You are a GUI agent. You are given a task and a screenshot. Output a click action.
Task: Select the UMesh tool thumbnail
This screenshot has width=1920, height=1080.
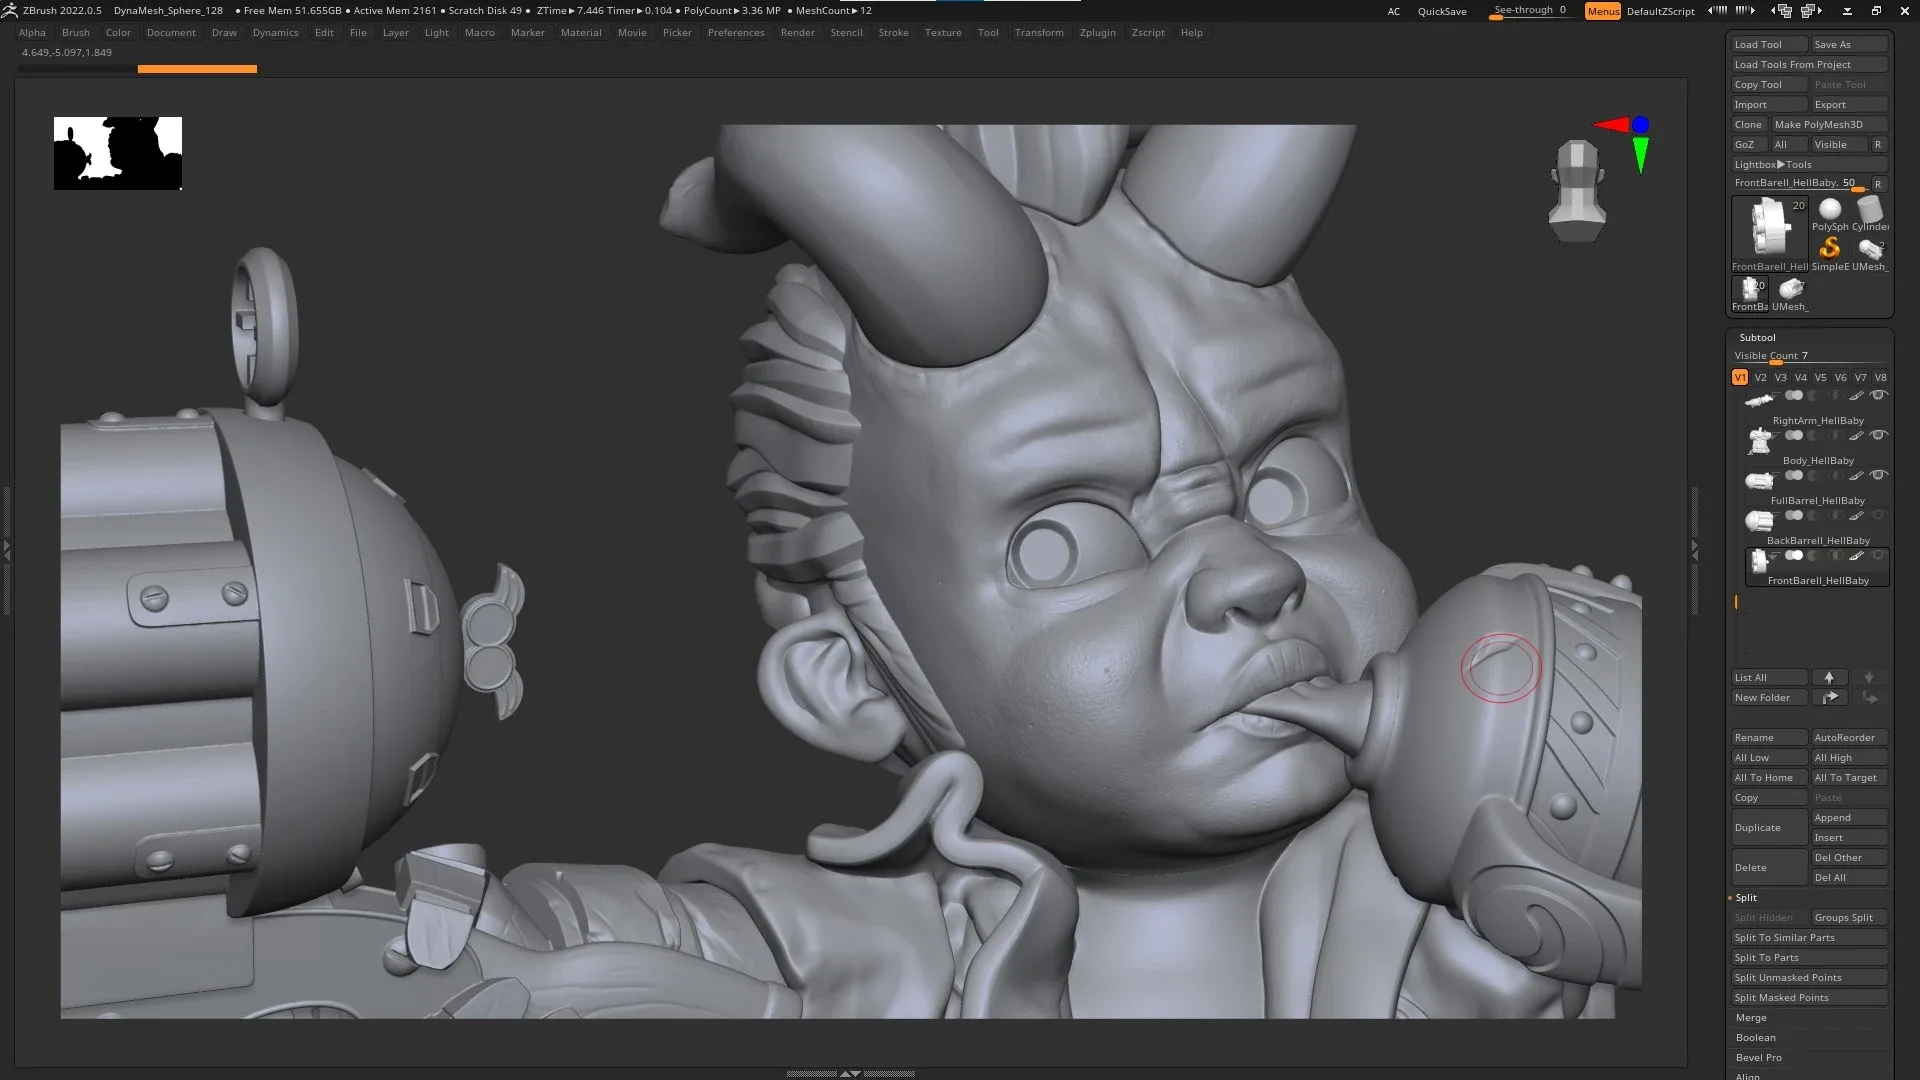[1869, 250]
